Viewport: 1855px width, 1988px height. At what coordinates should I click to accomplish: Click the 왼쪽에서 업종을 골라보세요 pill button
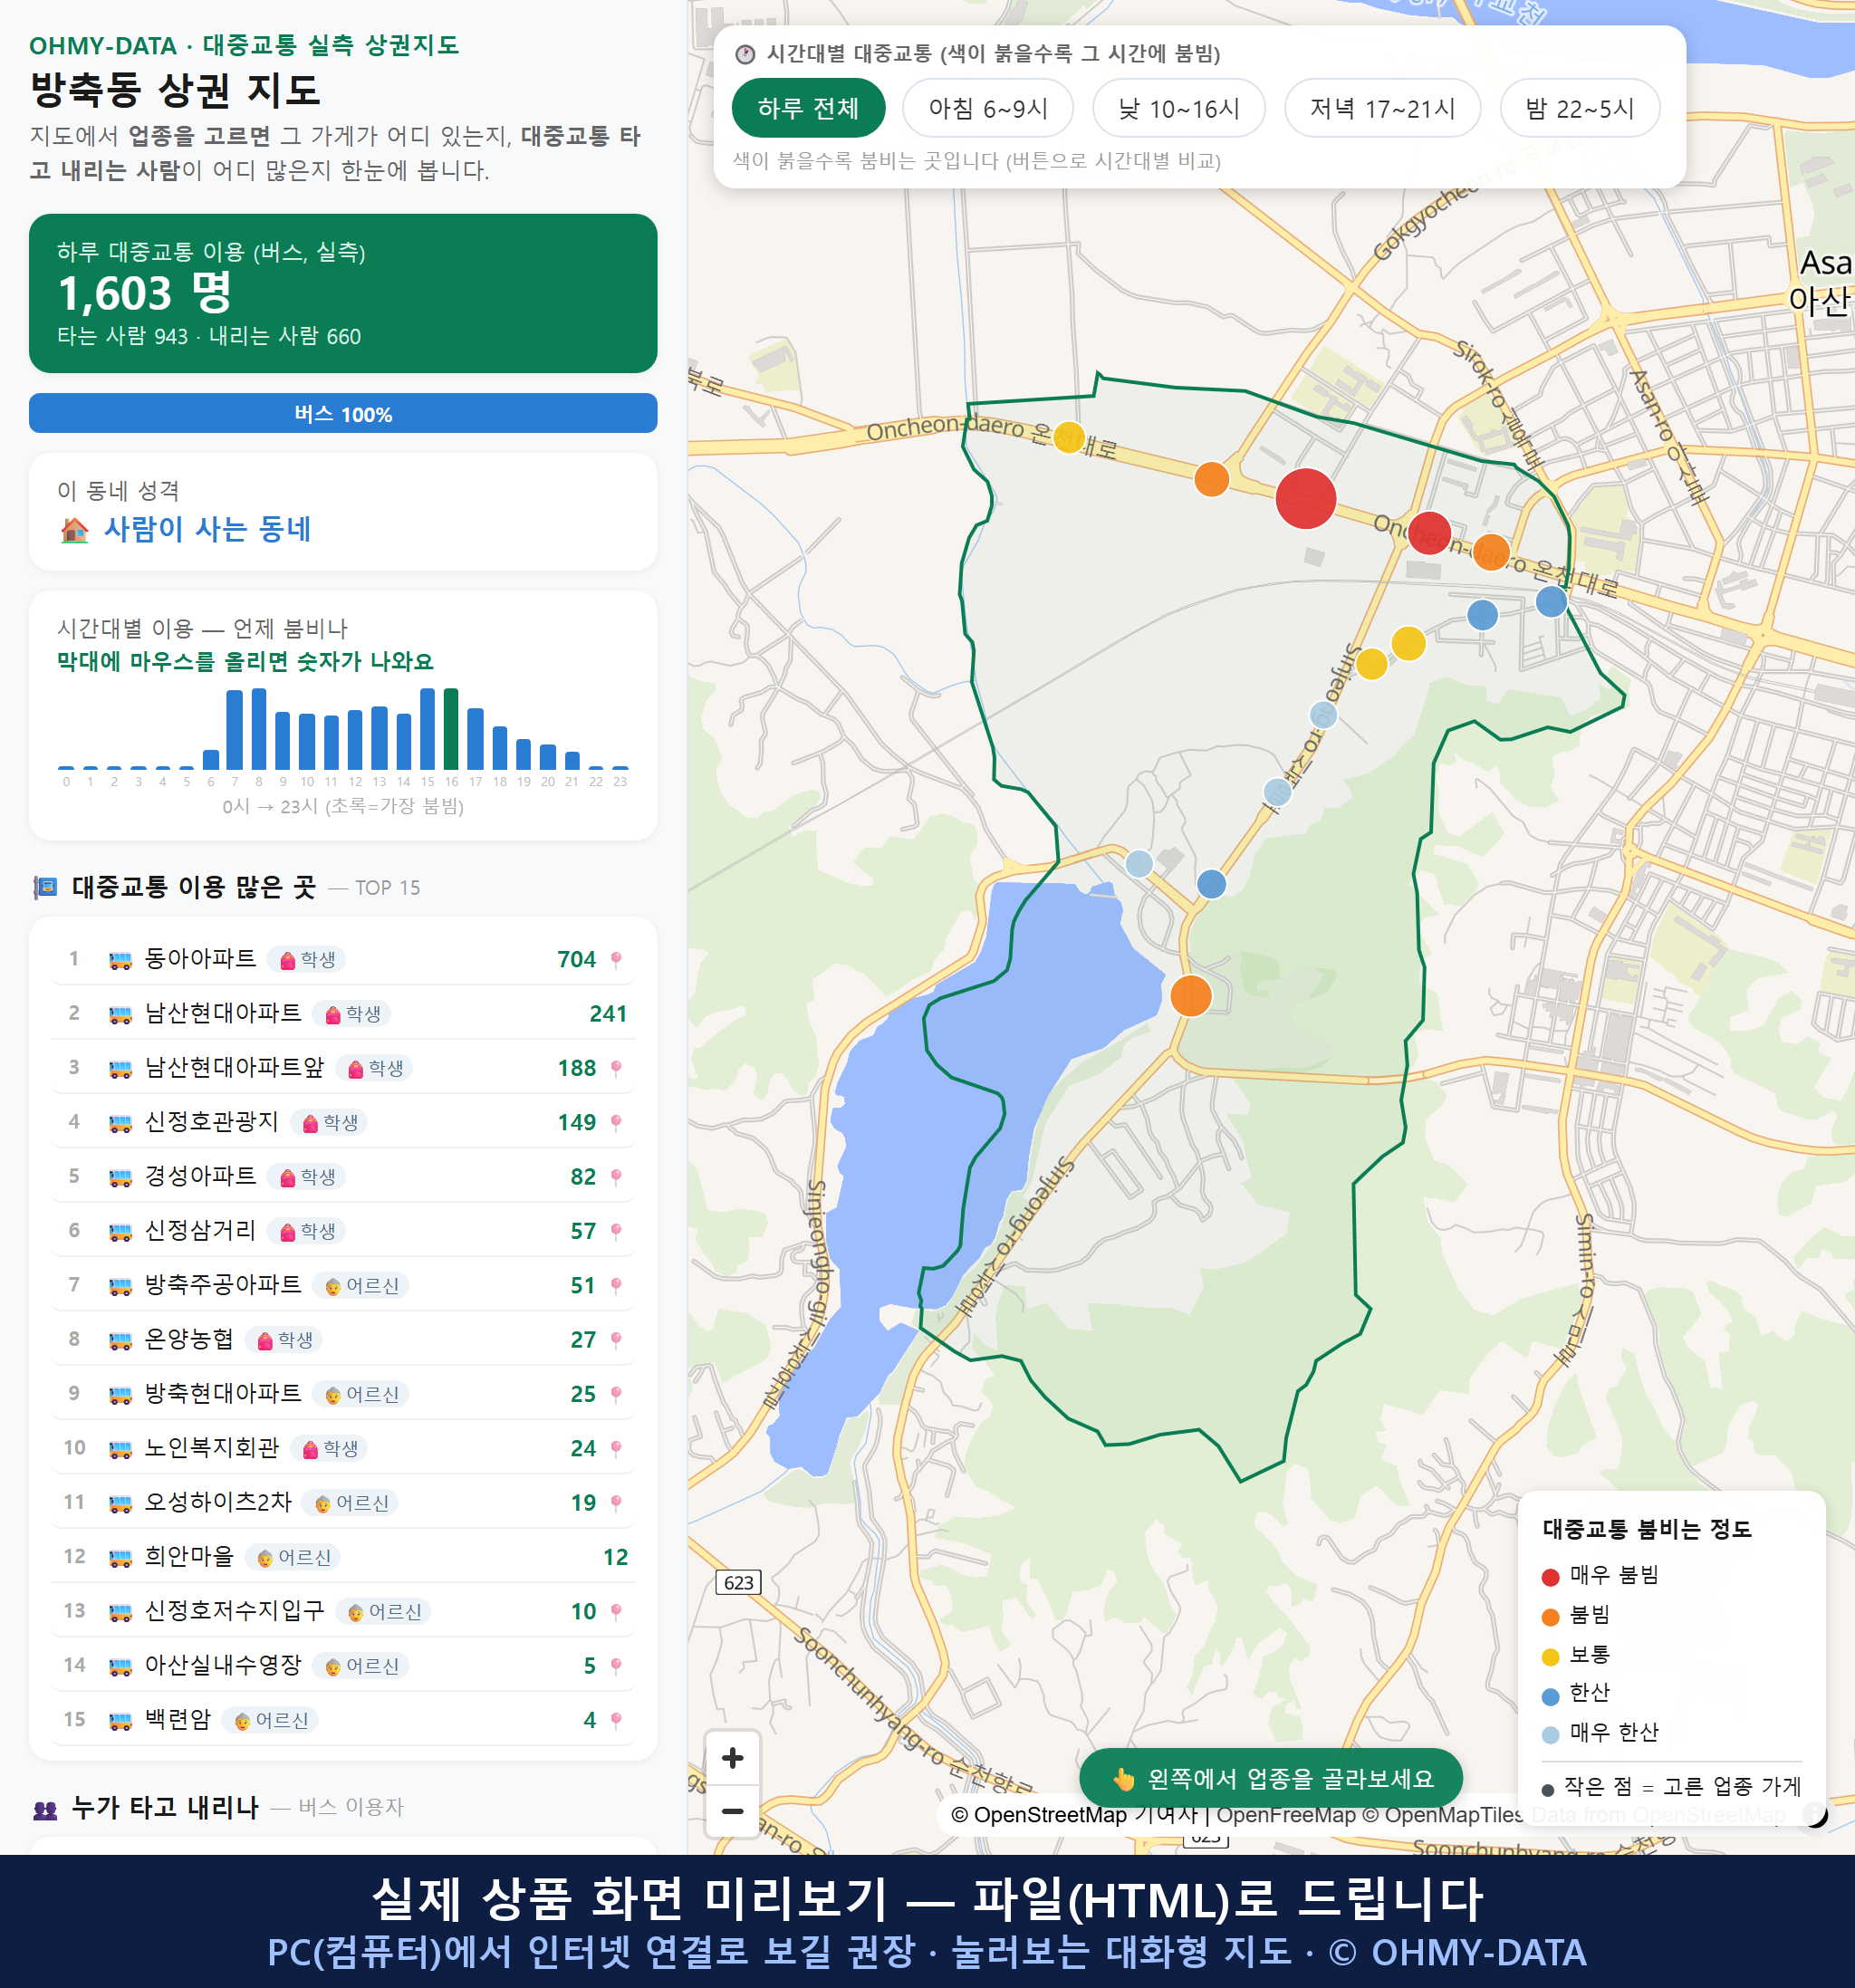pyautogui.click(x=1271, y=1778)
